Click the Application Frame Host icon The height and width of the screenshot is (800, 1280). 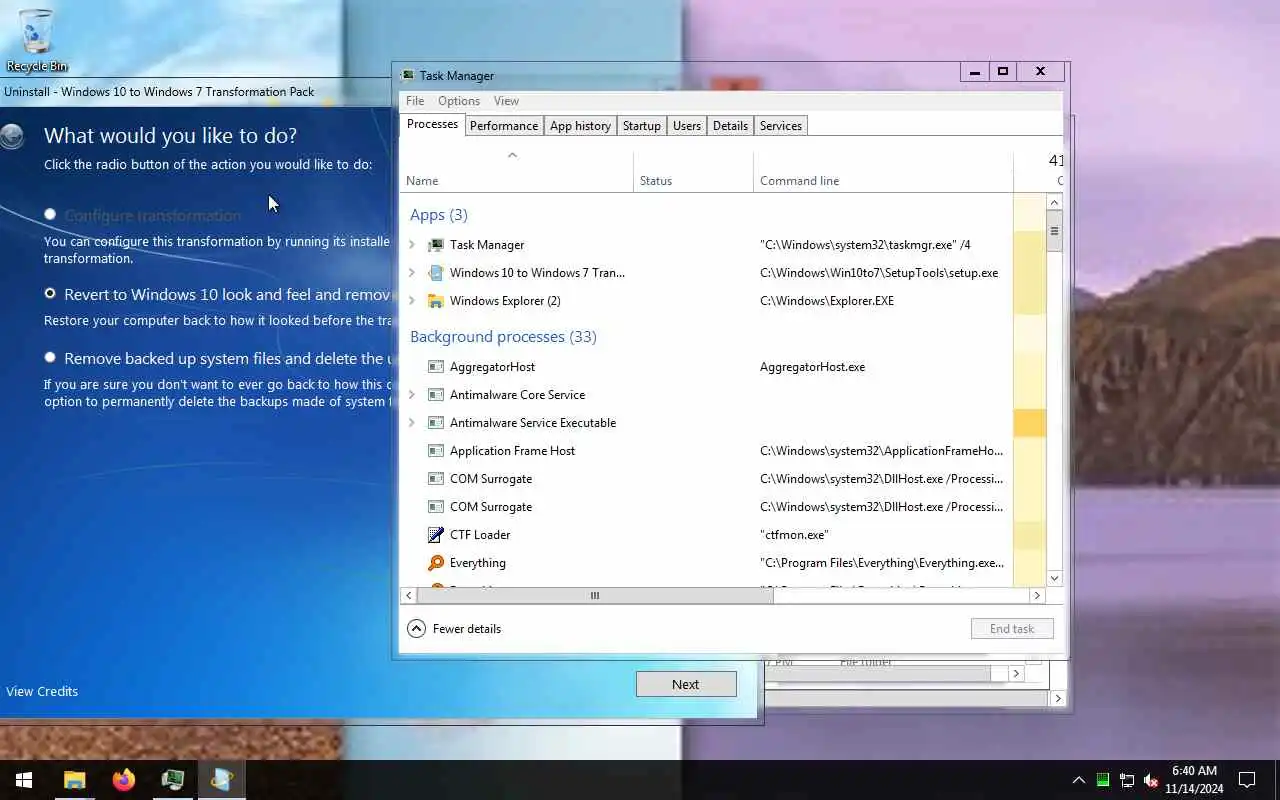point(435,451)
